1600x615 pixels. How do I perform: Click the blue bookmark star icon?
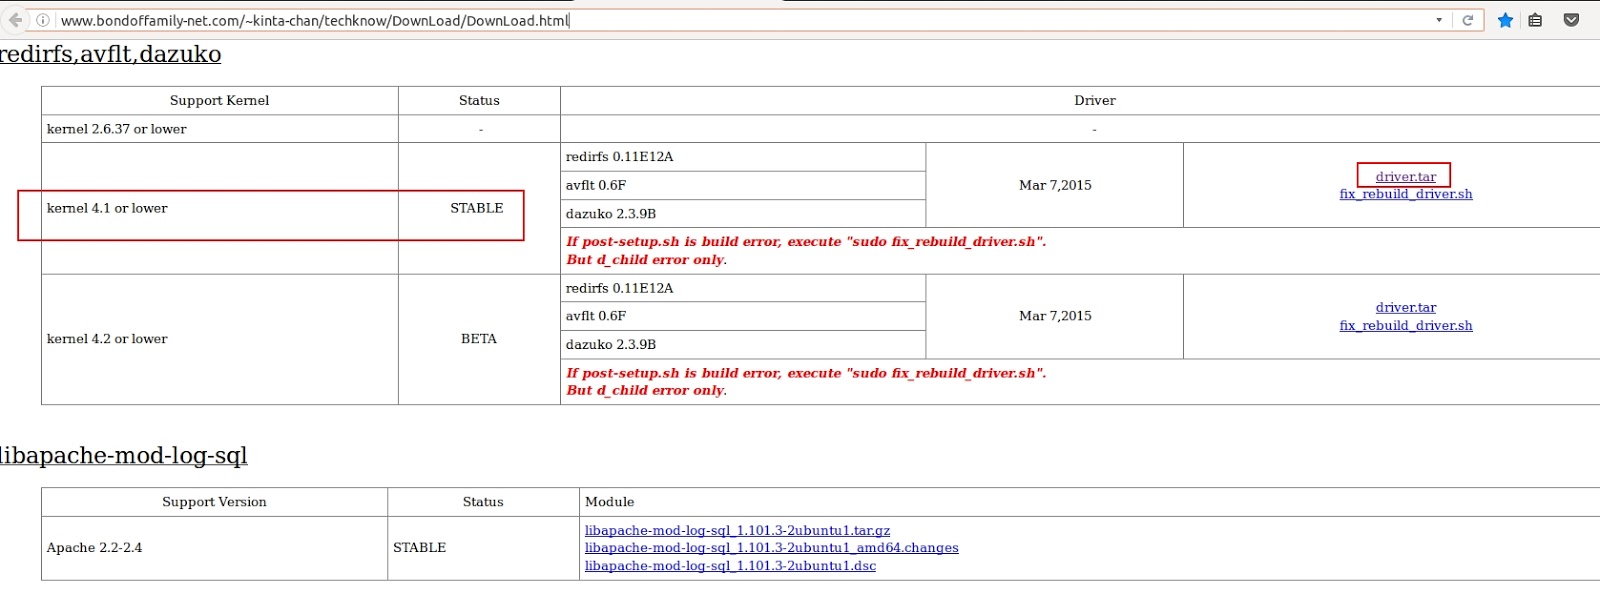pos(1505,20)
